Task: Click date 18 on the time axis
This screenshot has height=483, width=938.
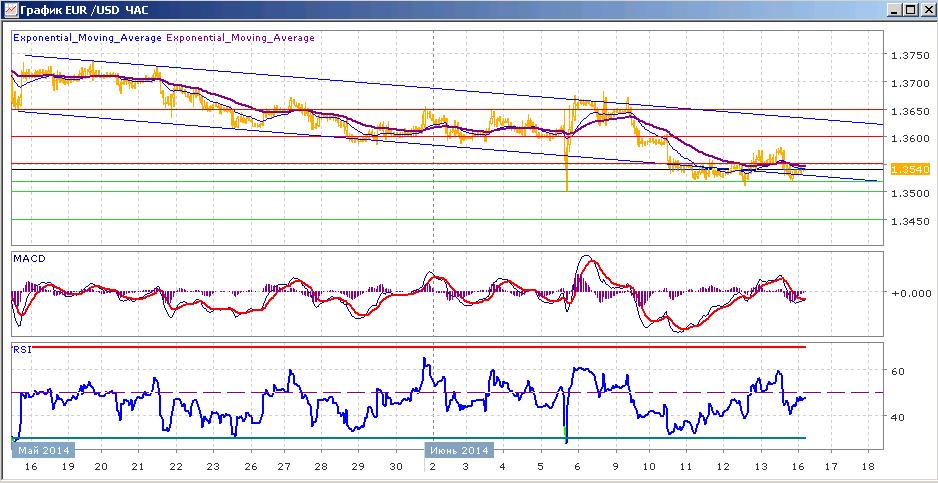Action: [869, 467]
